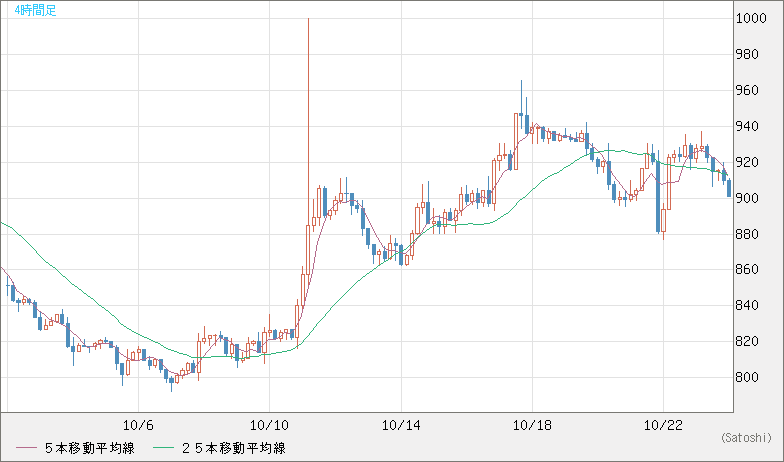Select the 10/10 date on x-axis
Image resolution: width=784 pixels, height=462 pixels.
tap(270, 424)
